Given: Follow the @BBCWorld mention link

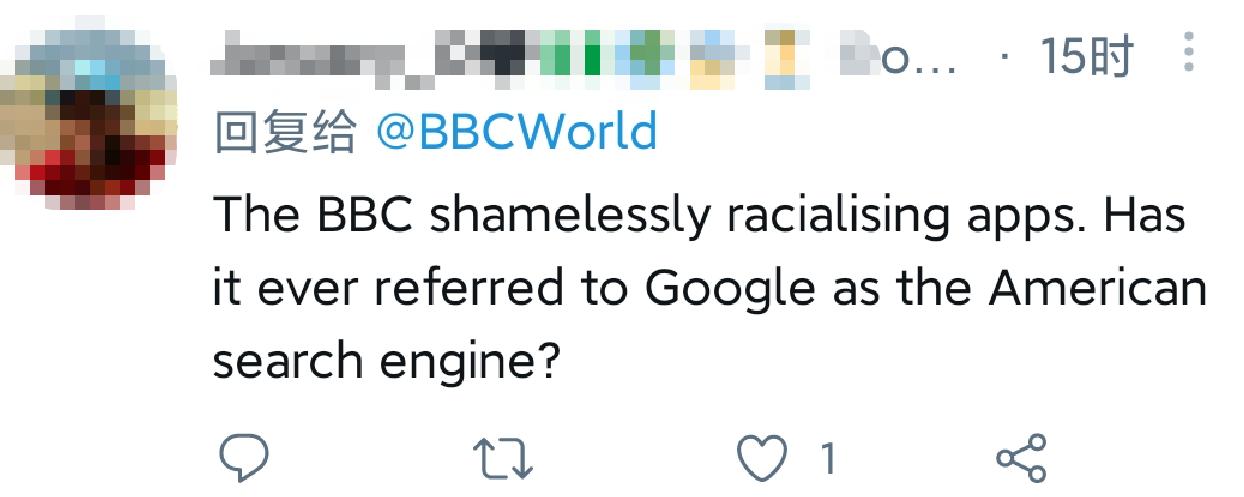Looking at the screenshot, I should coord(516,133).
